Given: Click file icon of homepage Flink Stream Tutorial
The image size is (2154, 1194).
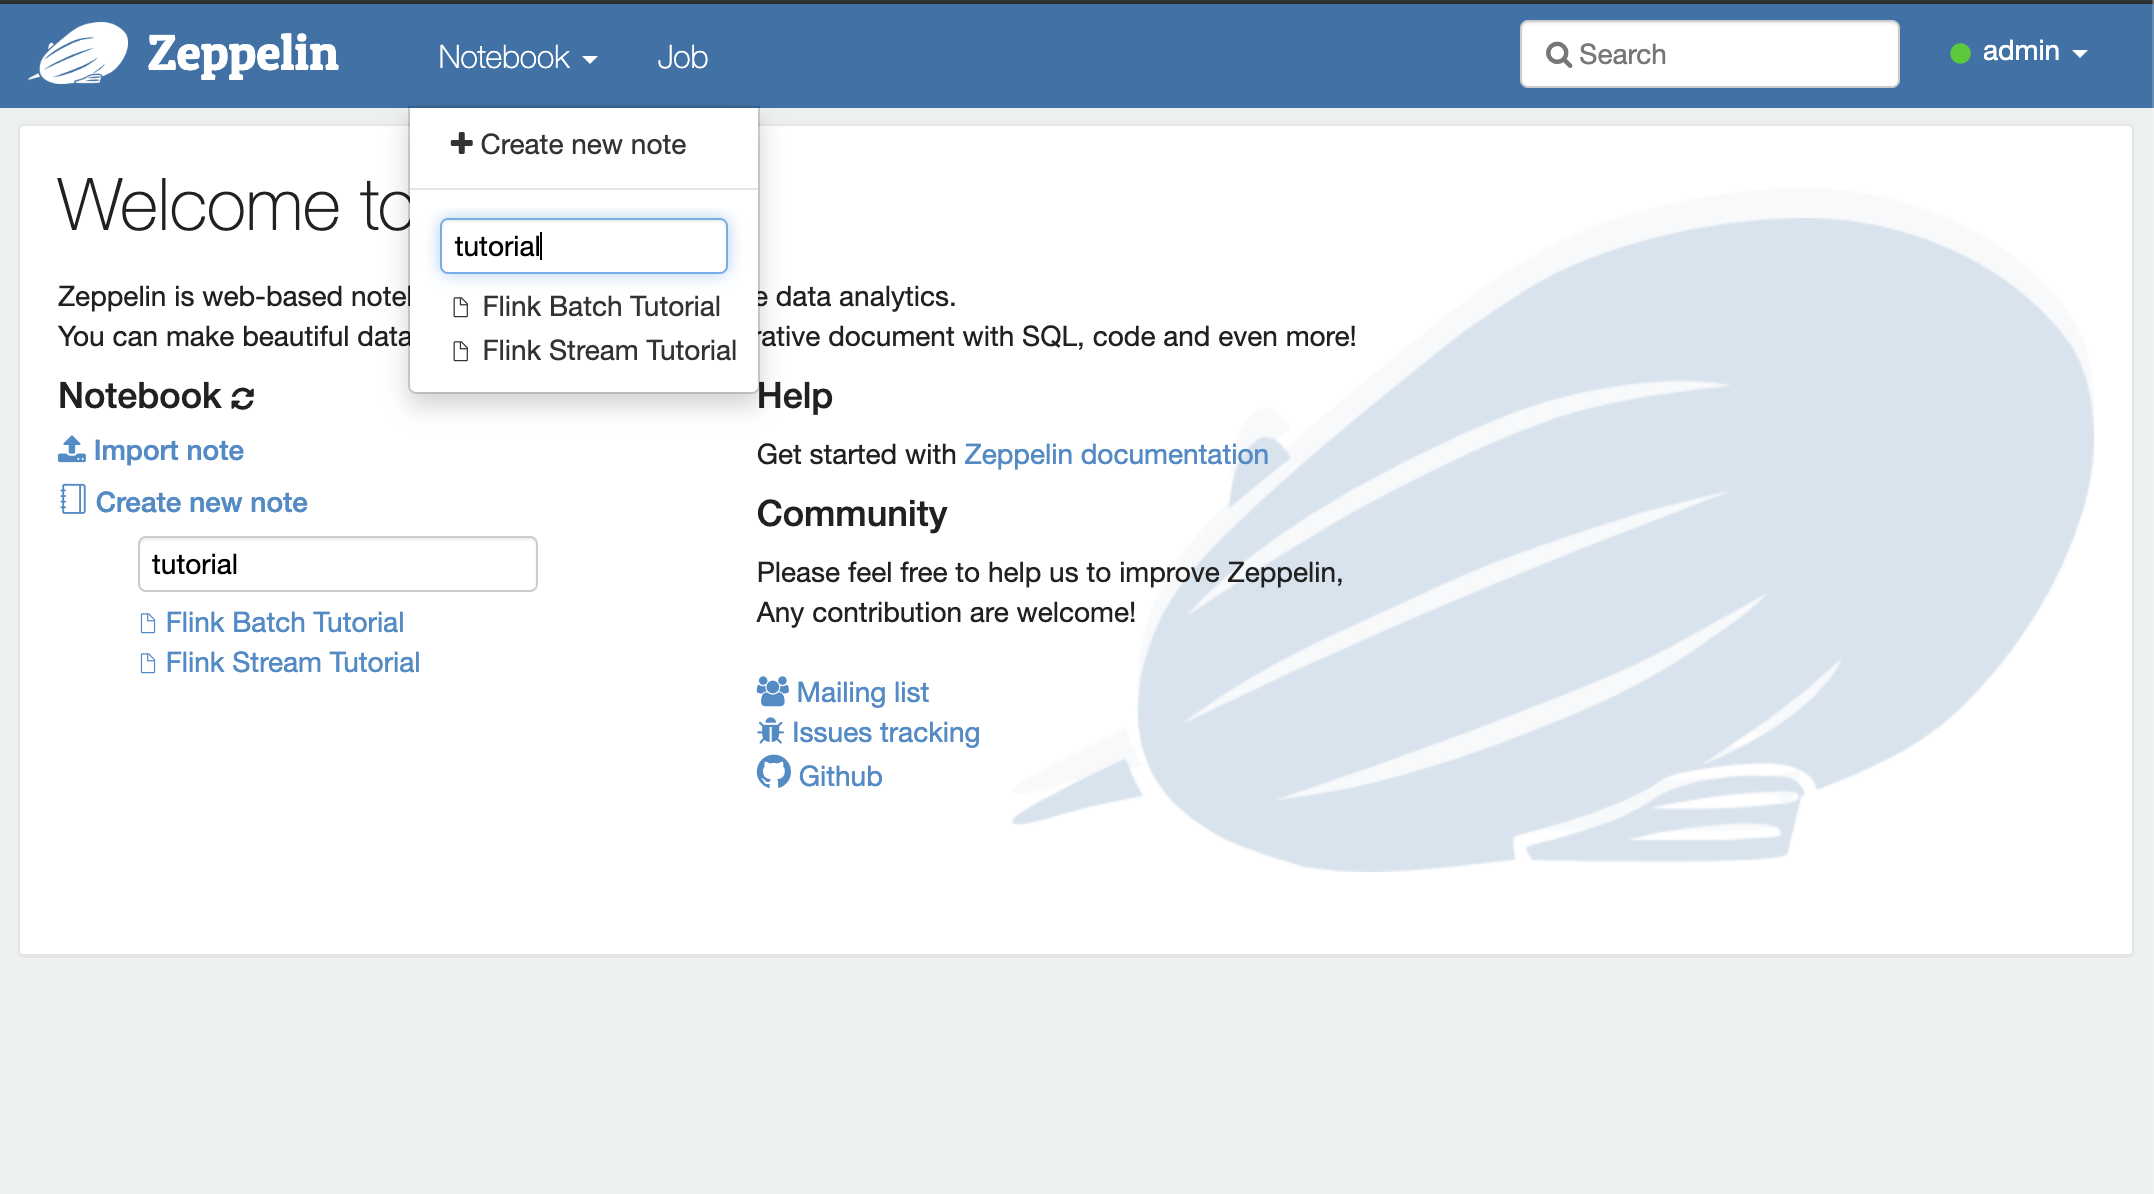Looking at the screenshot, I should pyautogui.click(x=148, y=664).
